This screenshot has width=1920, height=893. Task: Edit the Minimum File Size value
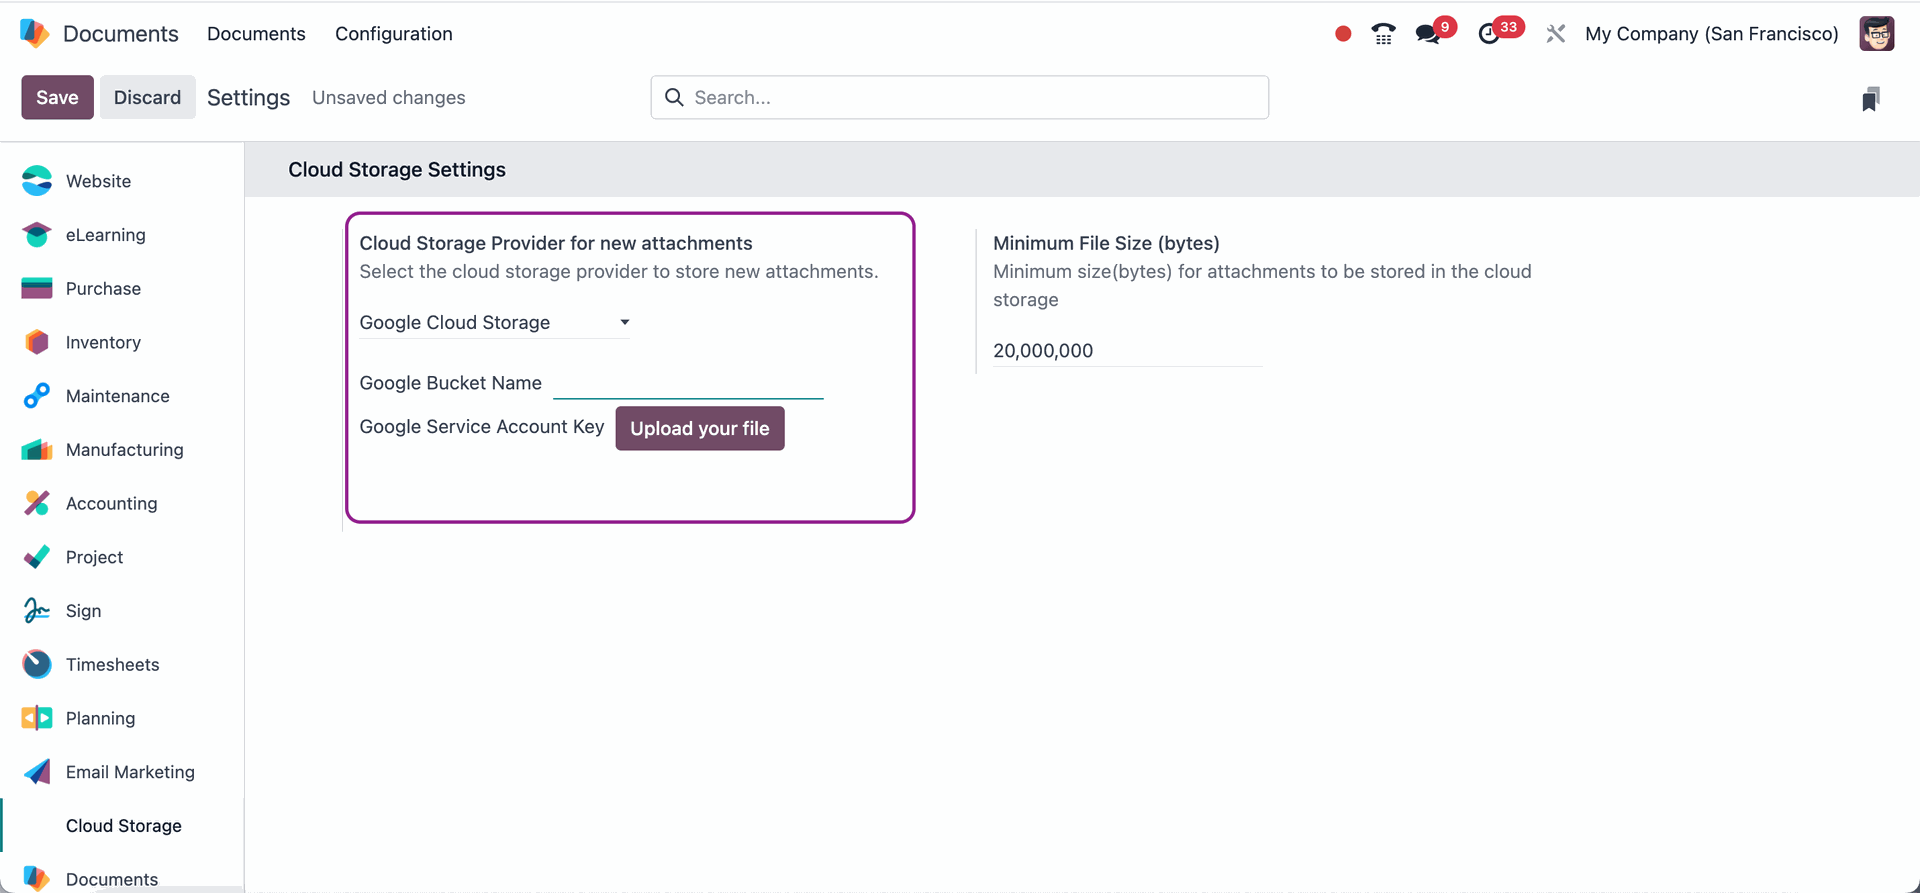coord(1128,350)
